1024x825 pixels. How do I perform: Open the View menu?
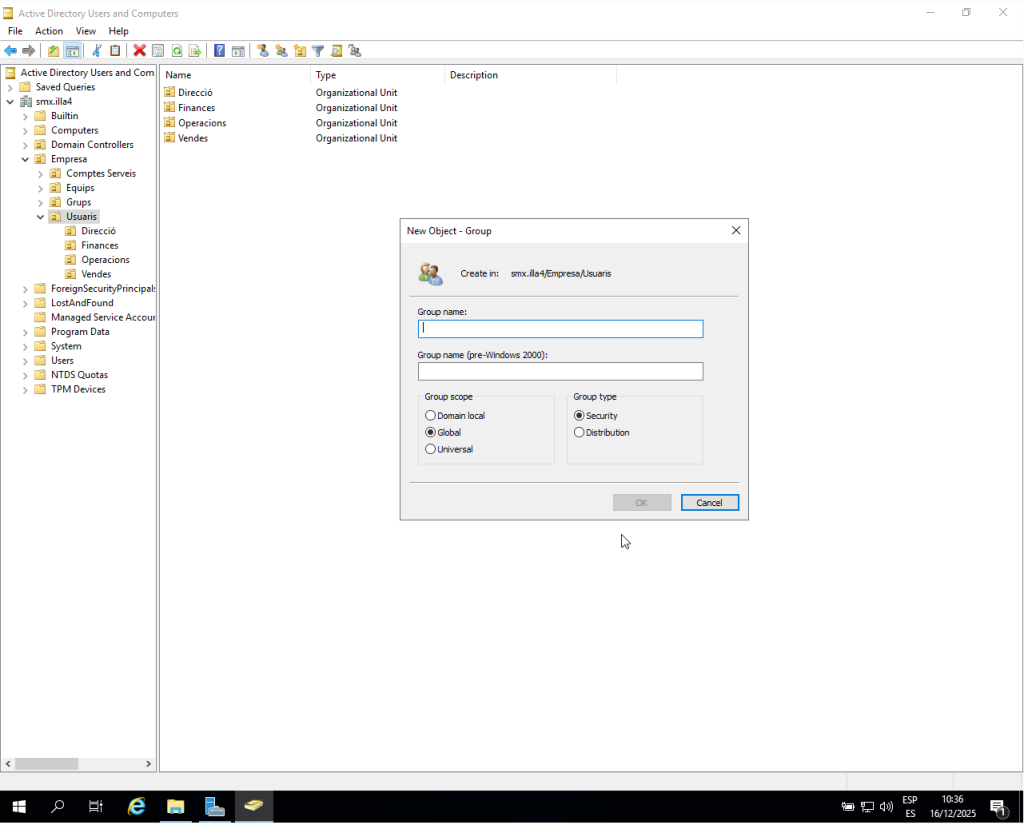(86, 31)
